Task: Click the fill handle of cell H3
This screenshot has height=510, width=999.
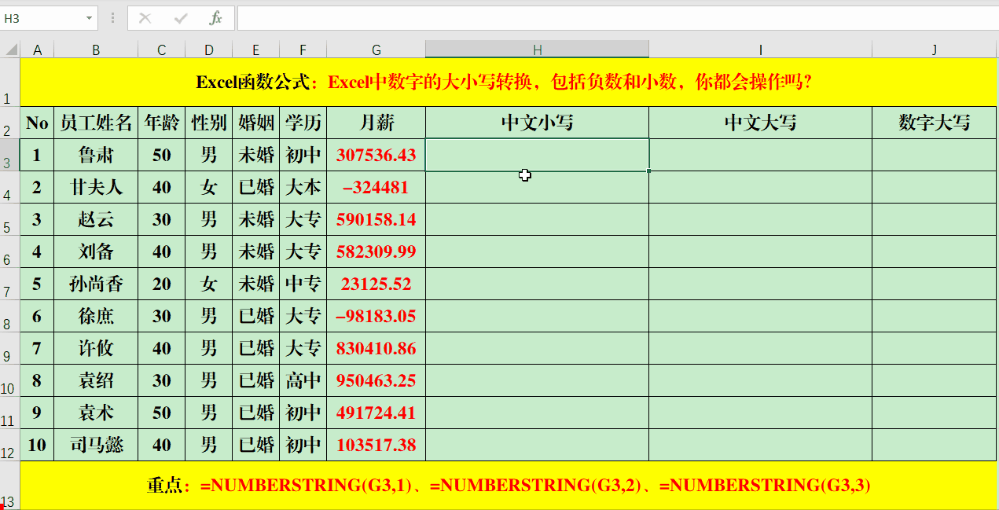Action: tap(649, 171)
